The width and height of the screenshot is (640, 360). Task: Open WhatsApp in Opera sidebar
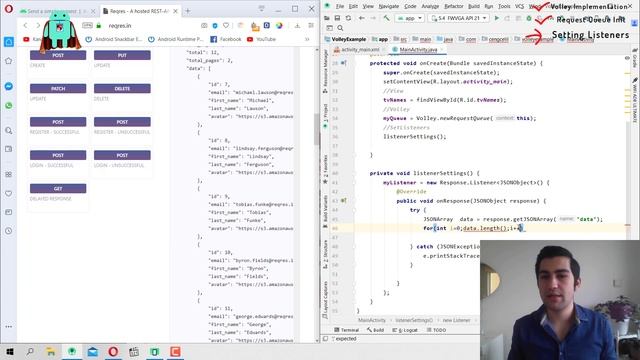click(9, 105)
